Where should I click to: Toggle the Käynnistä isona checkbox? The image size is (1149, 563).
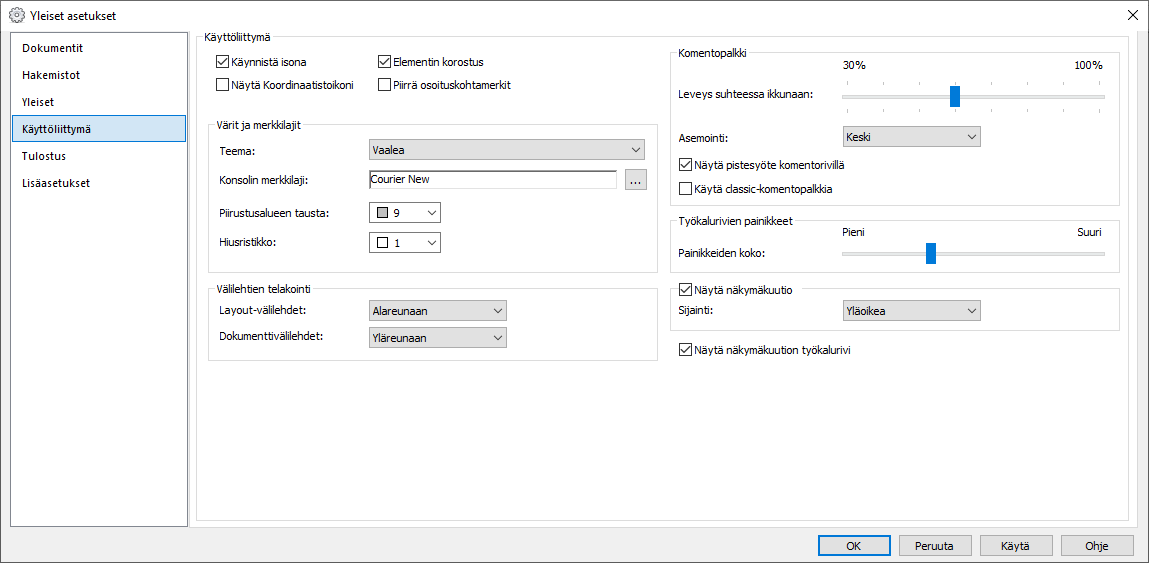(223, 62)
